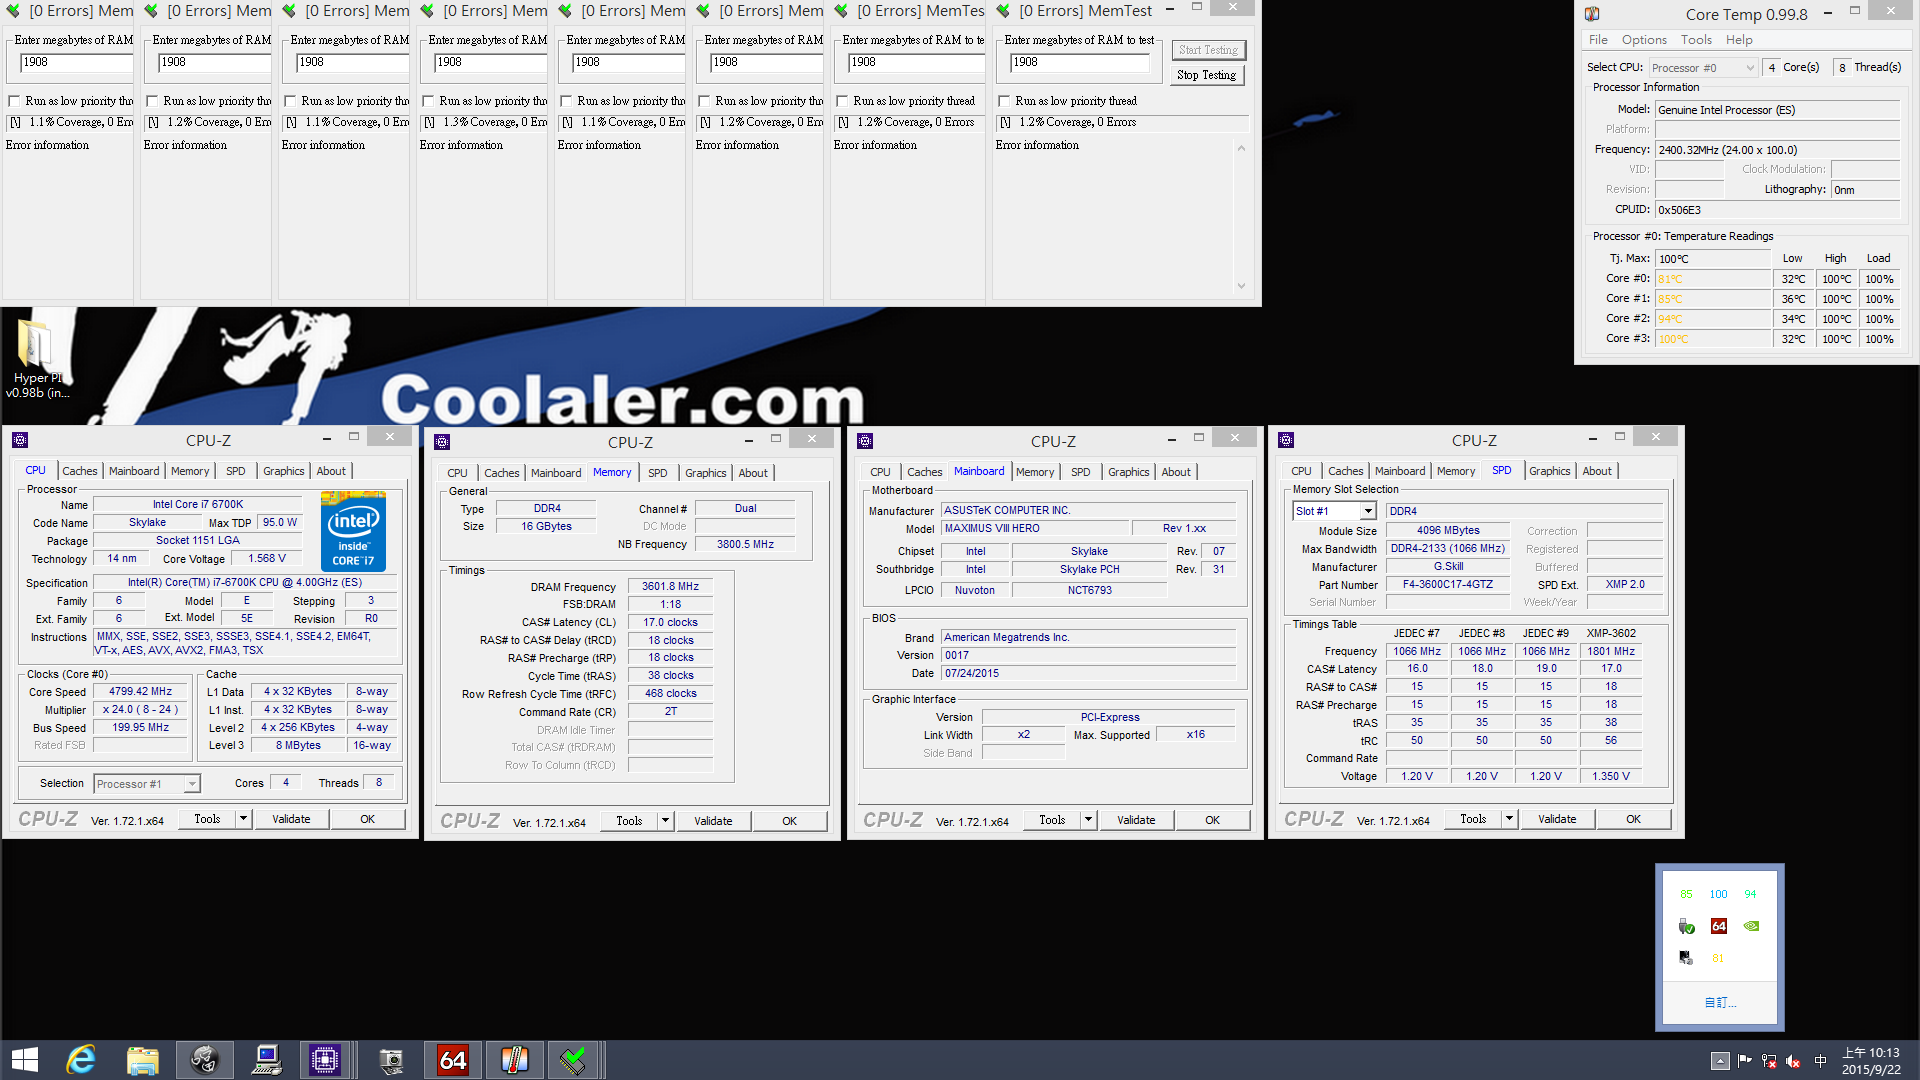Open Core Temp Options menu
Screen dimensions: 1920x1080
[x=1643, y=40]
